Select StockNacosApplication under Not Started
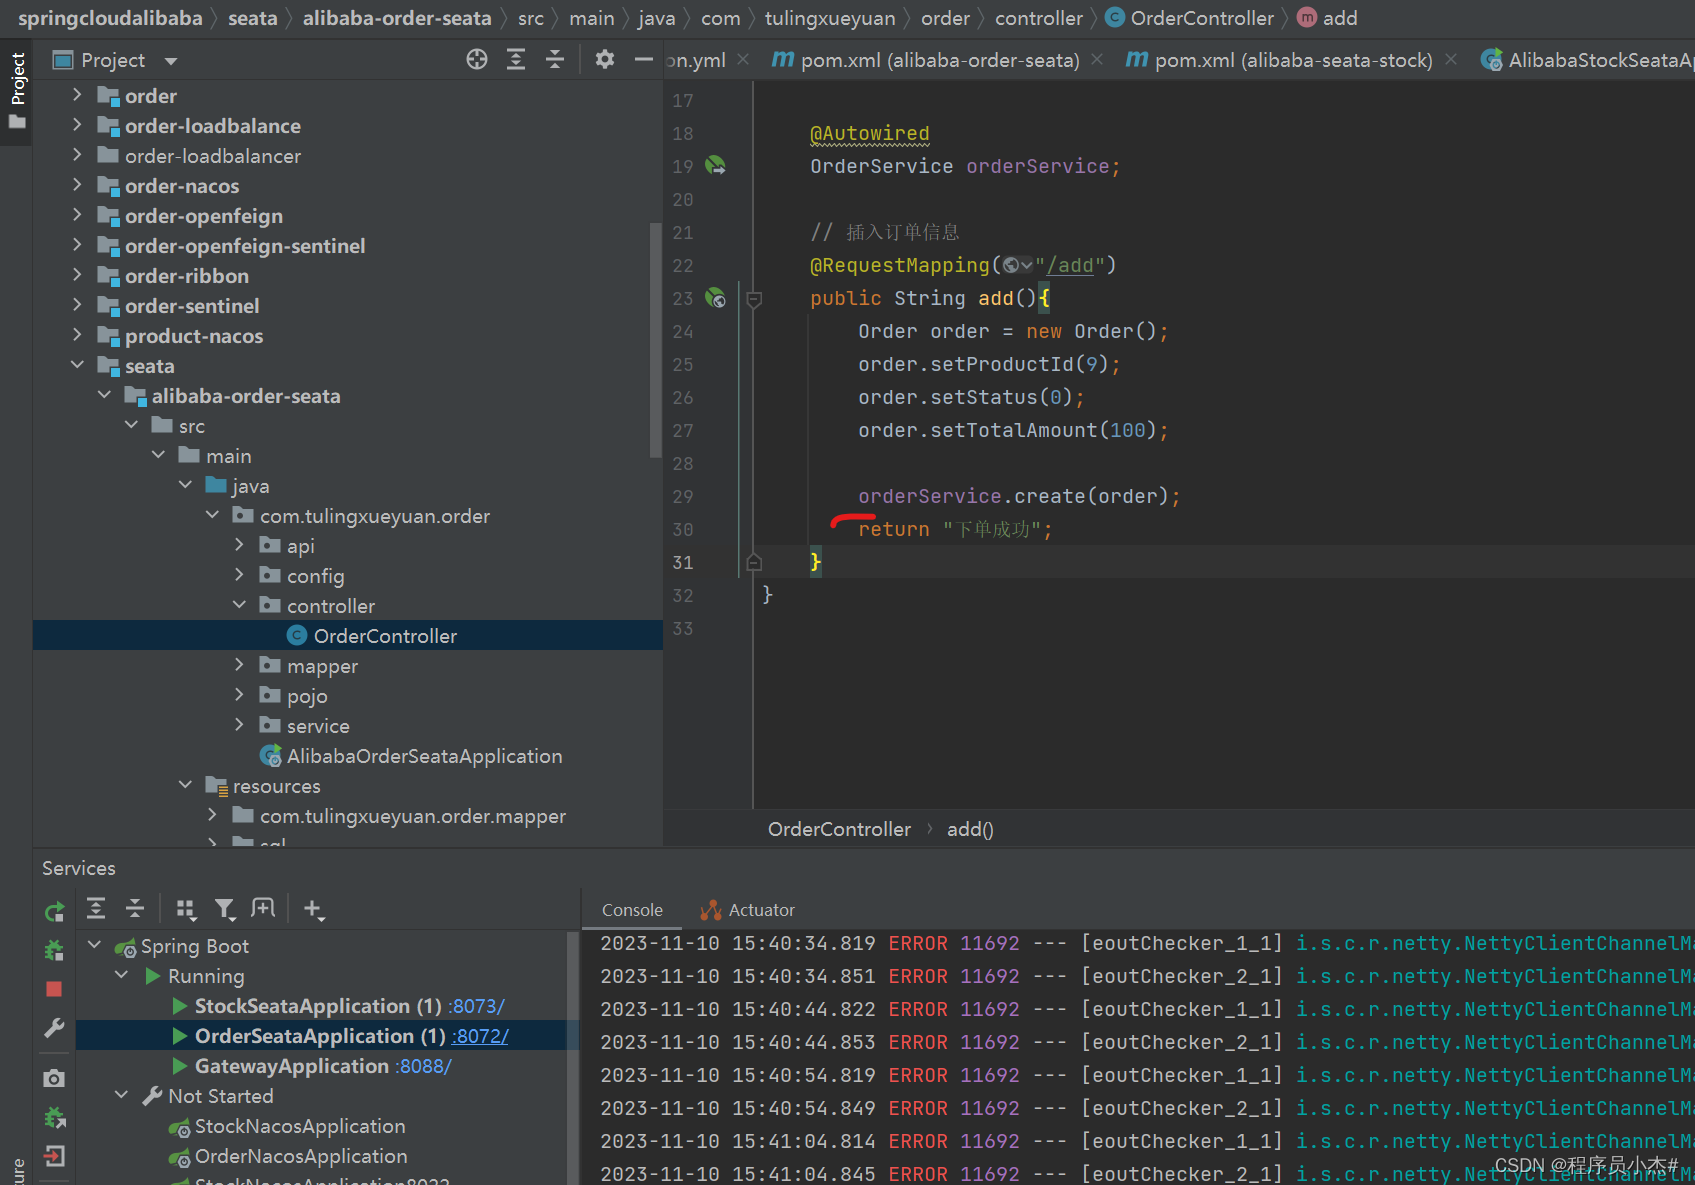The image size is (1695, 1185). click(x=300, y=1126)
